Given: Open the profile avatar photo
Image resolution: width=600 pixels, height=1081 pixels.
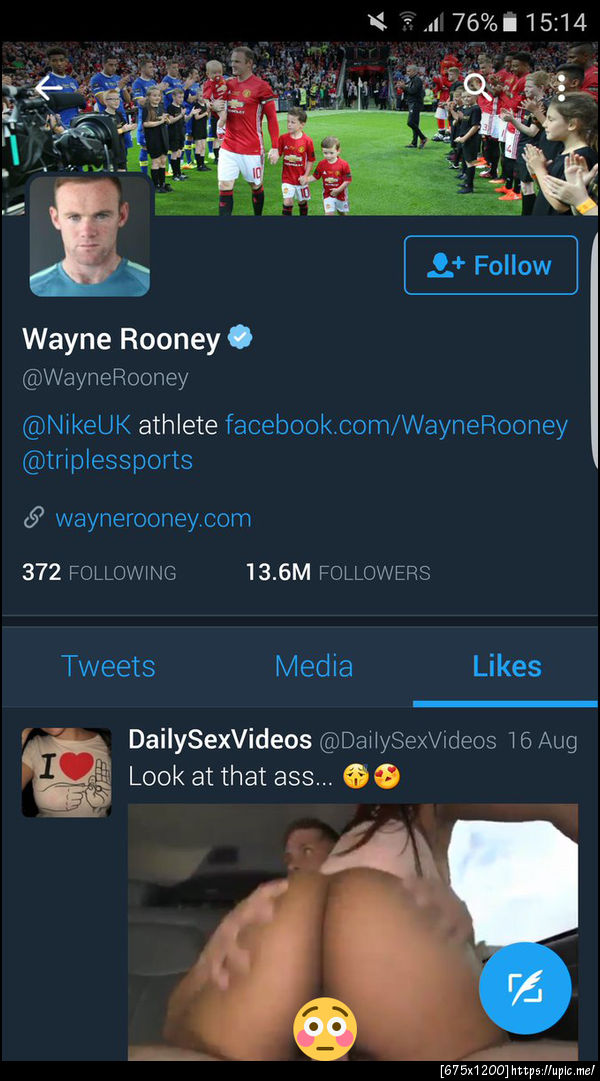Looking at the screenshot, I should [x=90, y=236].
